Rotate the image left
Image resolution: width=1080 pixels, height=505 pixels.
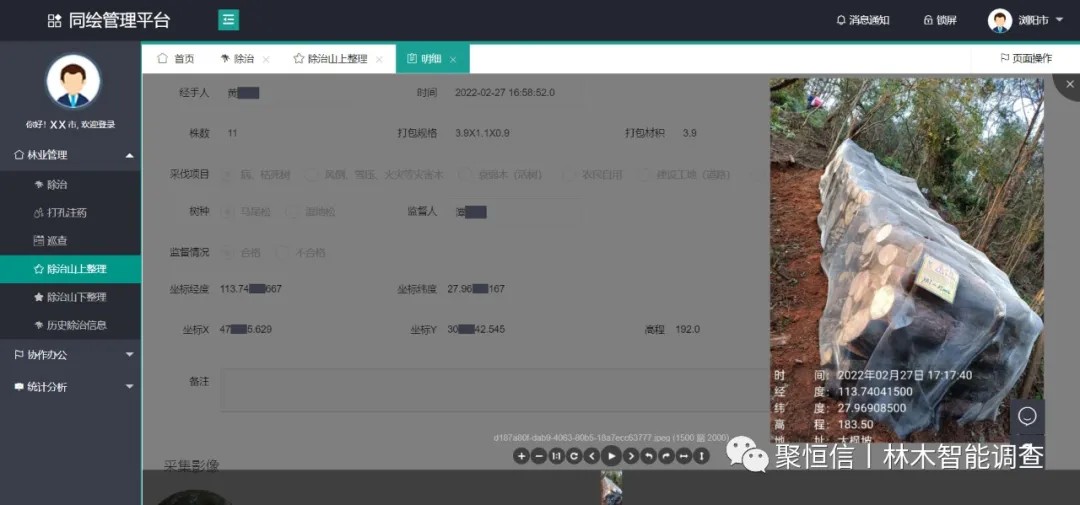(648, 456)
